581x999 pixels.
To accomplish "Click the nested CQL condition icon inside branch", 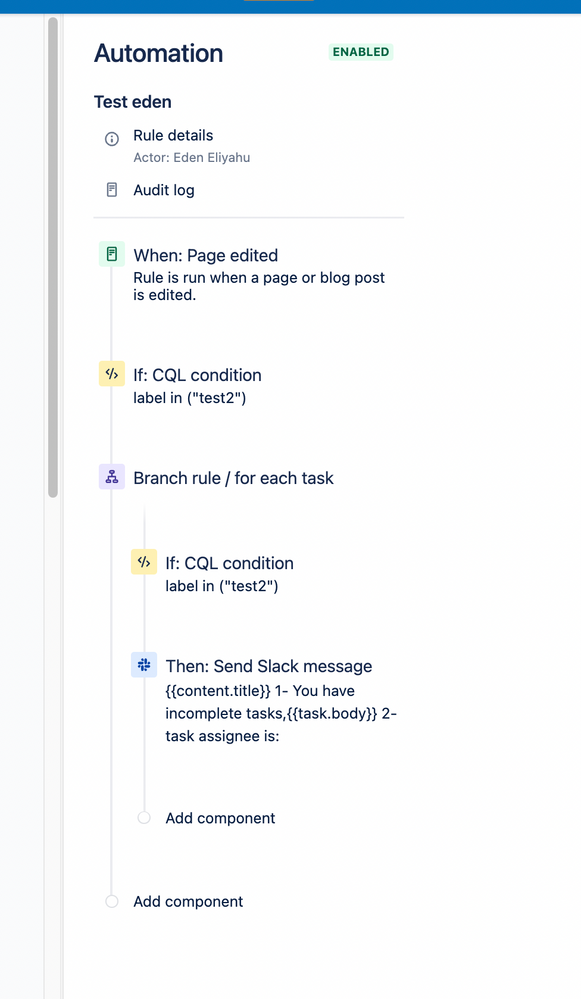I will click(143, 562).
